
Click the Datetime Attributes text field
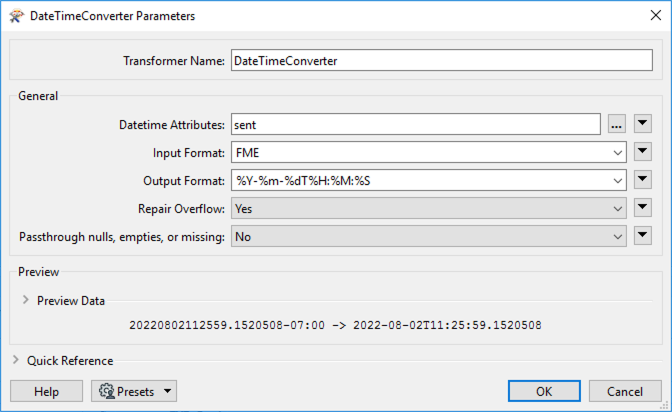click(415, 124)
